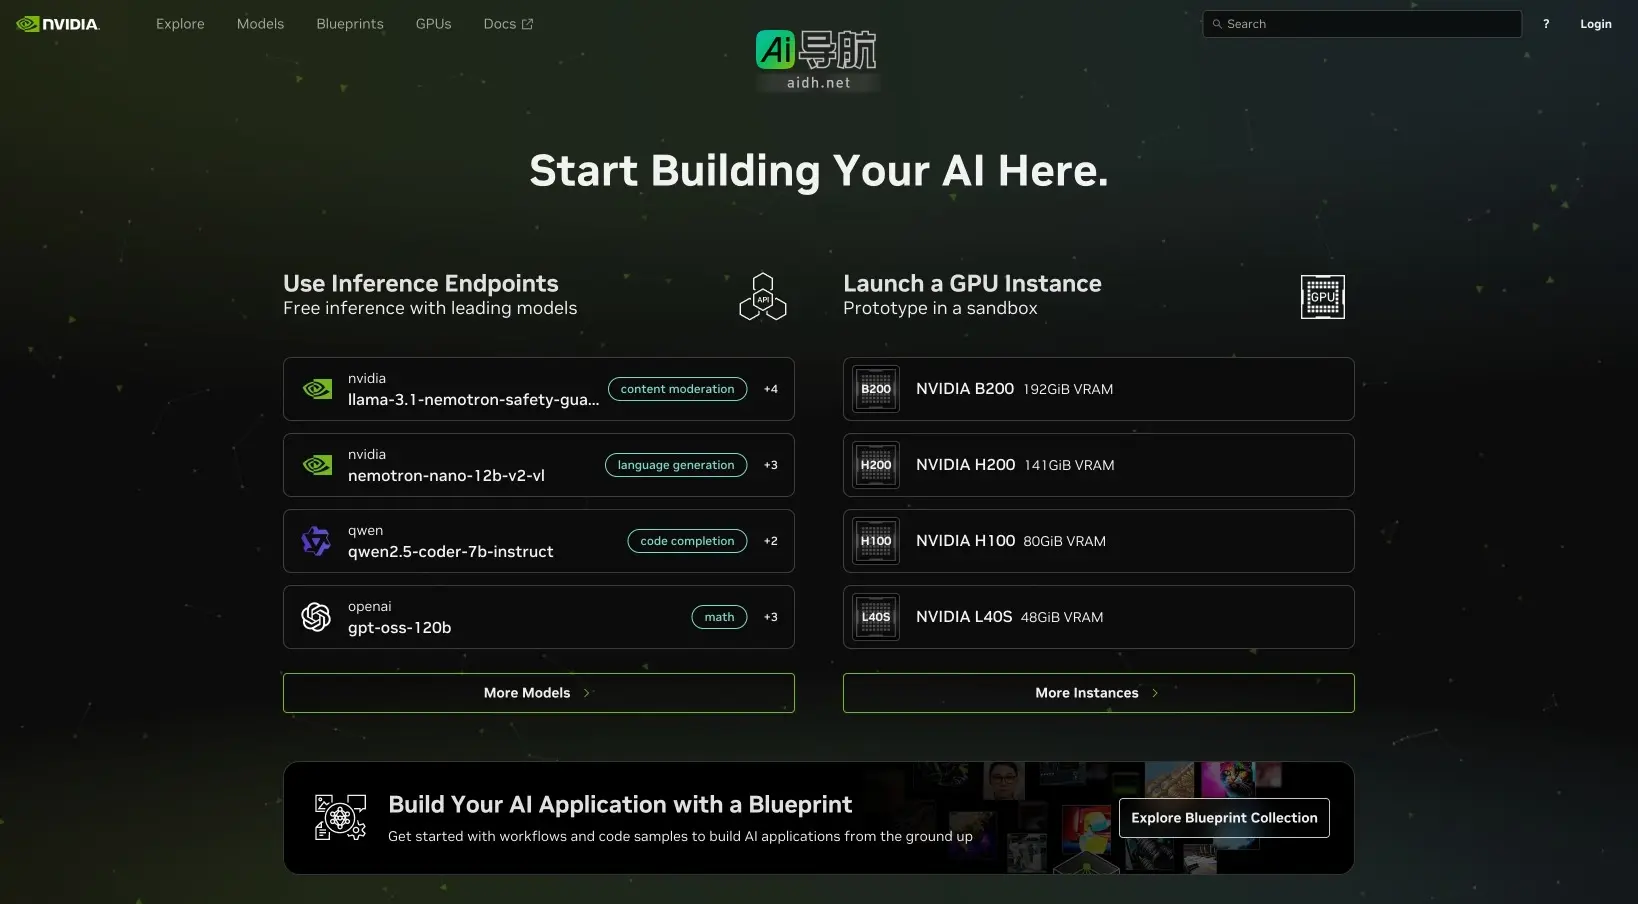Click the Blueprint icon in the bottom banner
This screenshot has height=904, width=1638.
click(x=340, y=817)
